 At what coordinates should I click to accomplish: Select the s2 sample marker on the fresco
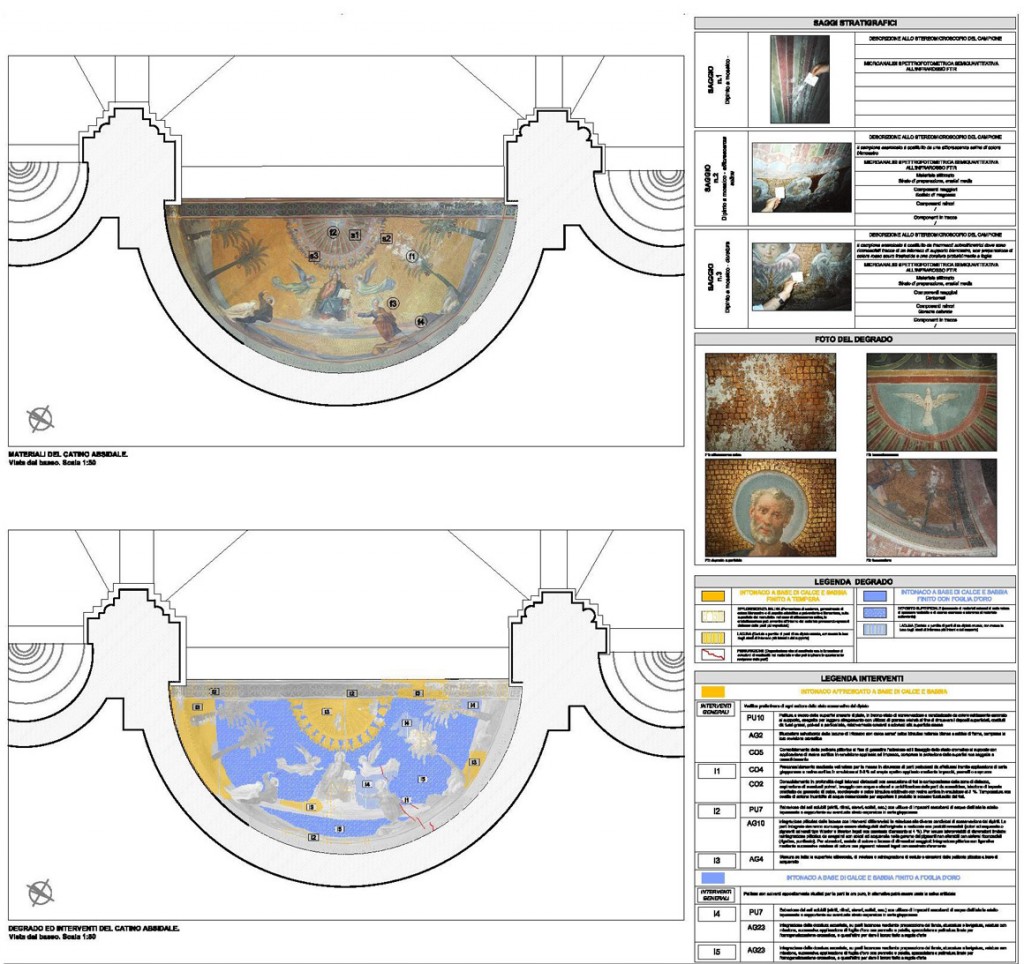[386, 238]
